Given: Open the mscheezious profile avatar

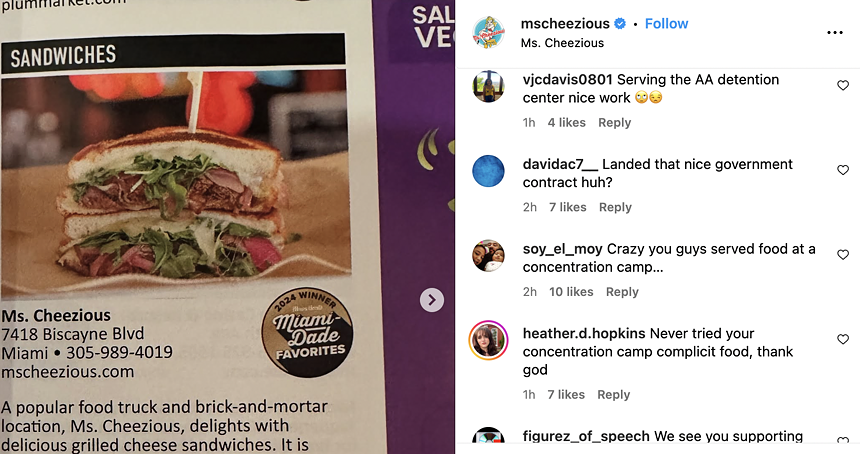Looking at the screenshot, I should pyautogui.click(x=488, y=32).
